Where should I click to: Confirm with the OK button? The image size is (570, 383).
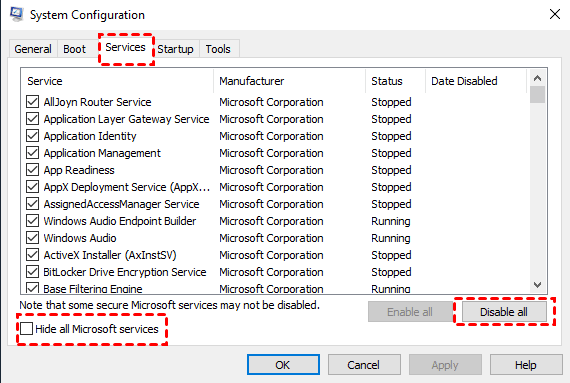click(283, 365)
